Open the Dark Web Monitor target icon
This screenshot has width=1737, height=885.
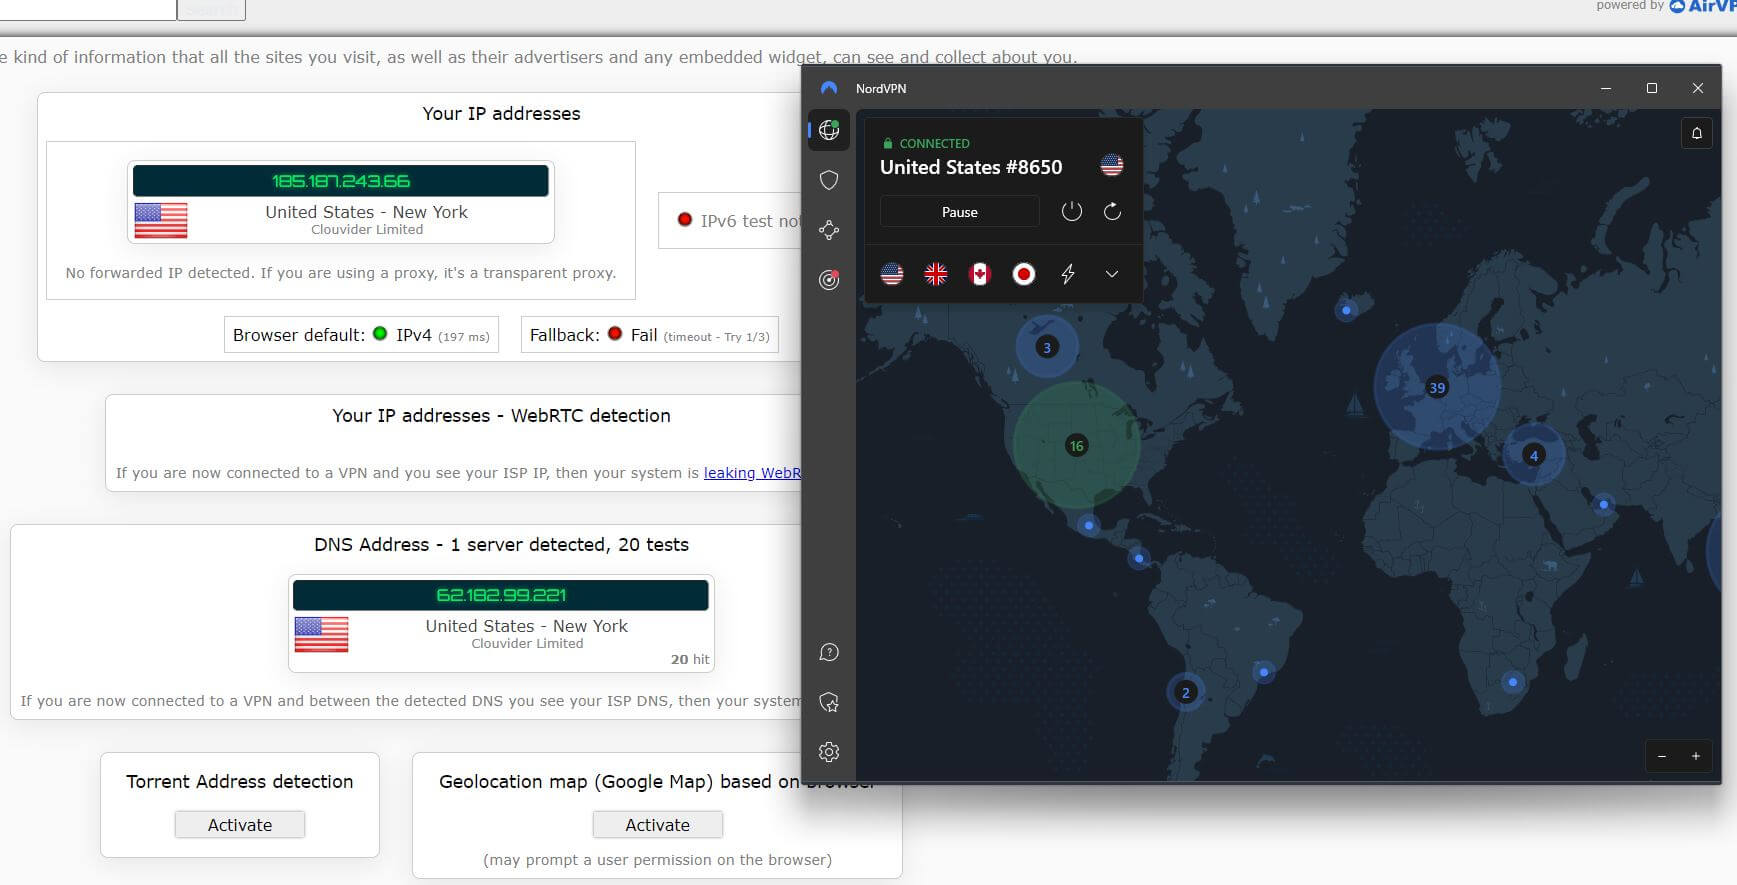828,280
